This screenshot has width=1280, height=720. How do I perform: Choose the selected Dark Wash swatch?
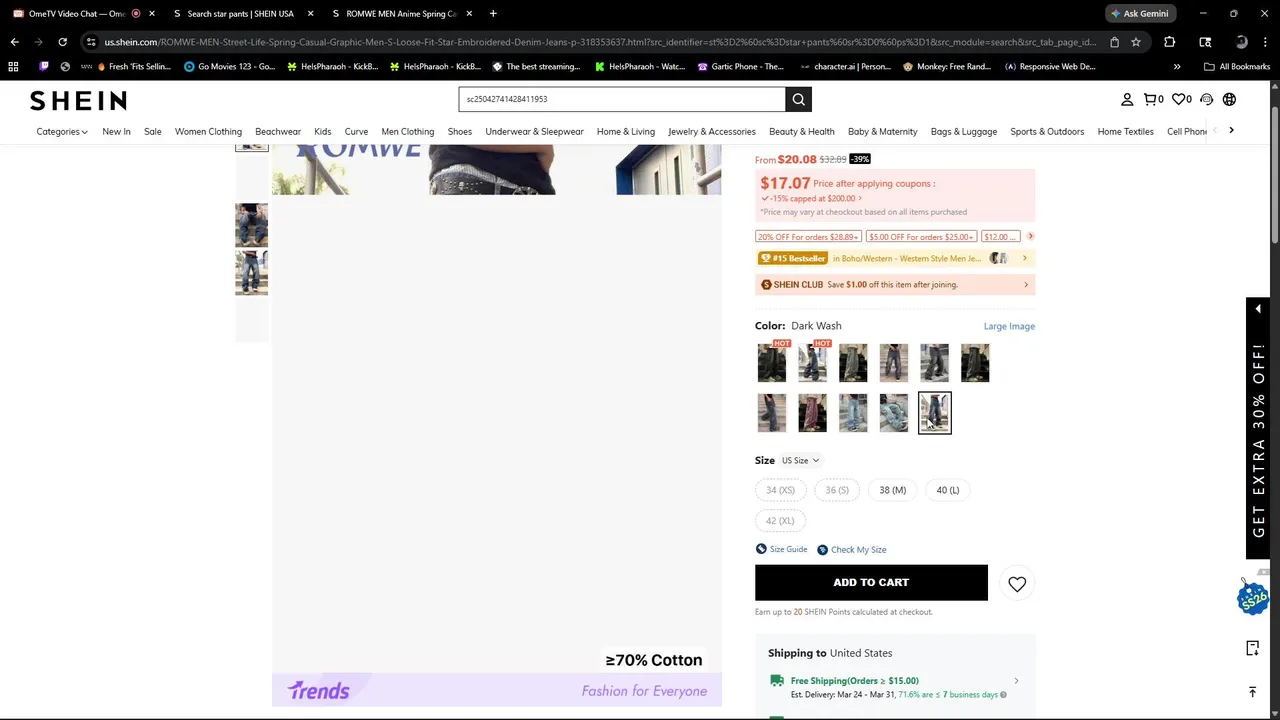click(x=934, y=413)
